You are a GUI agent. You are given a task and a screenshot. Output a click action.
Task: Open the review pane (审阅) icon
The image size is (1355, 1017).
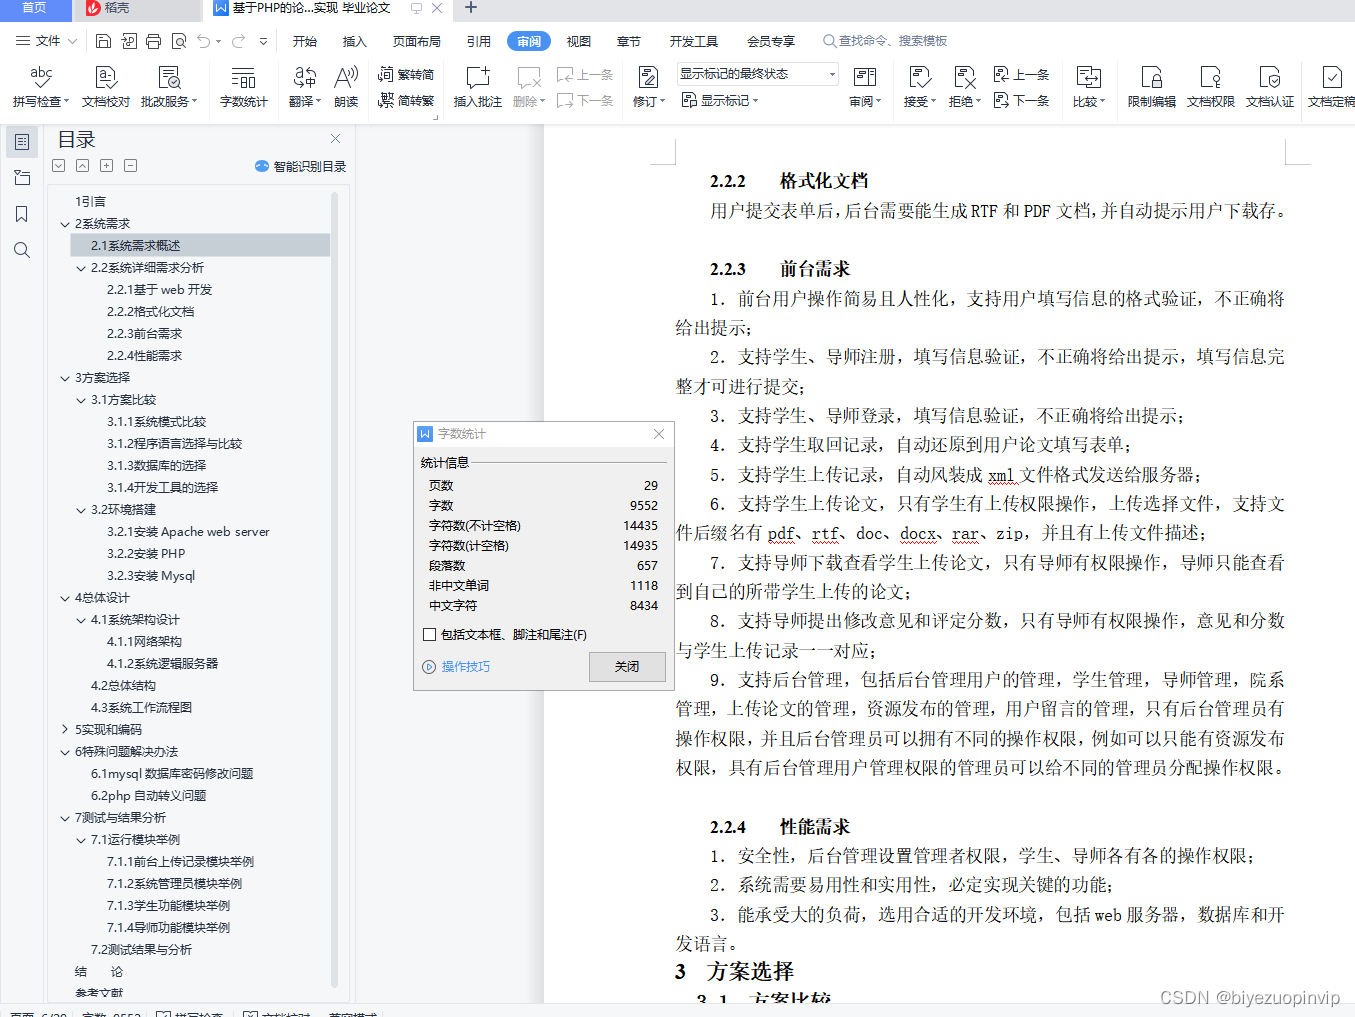[865, 76]
